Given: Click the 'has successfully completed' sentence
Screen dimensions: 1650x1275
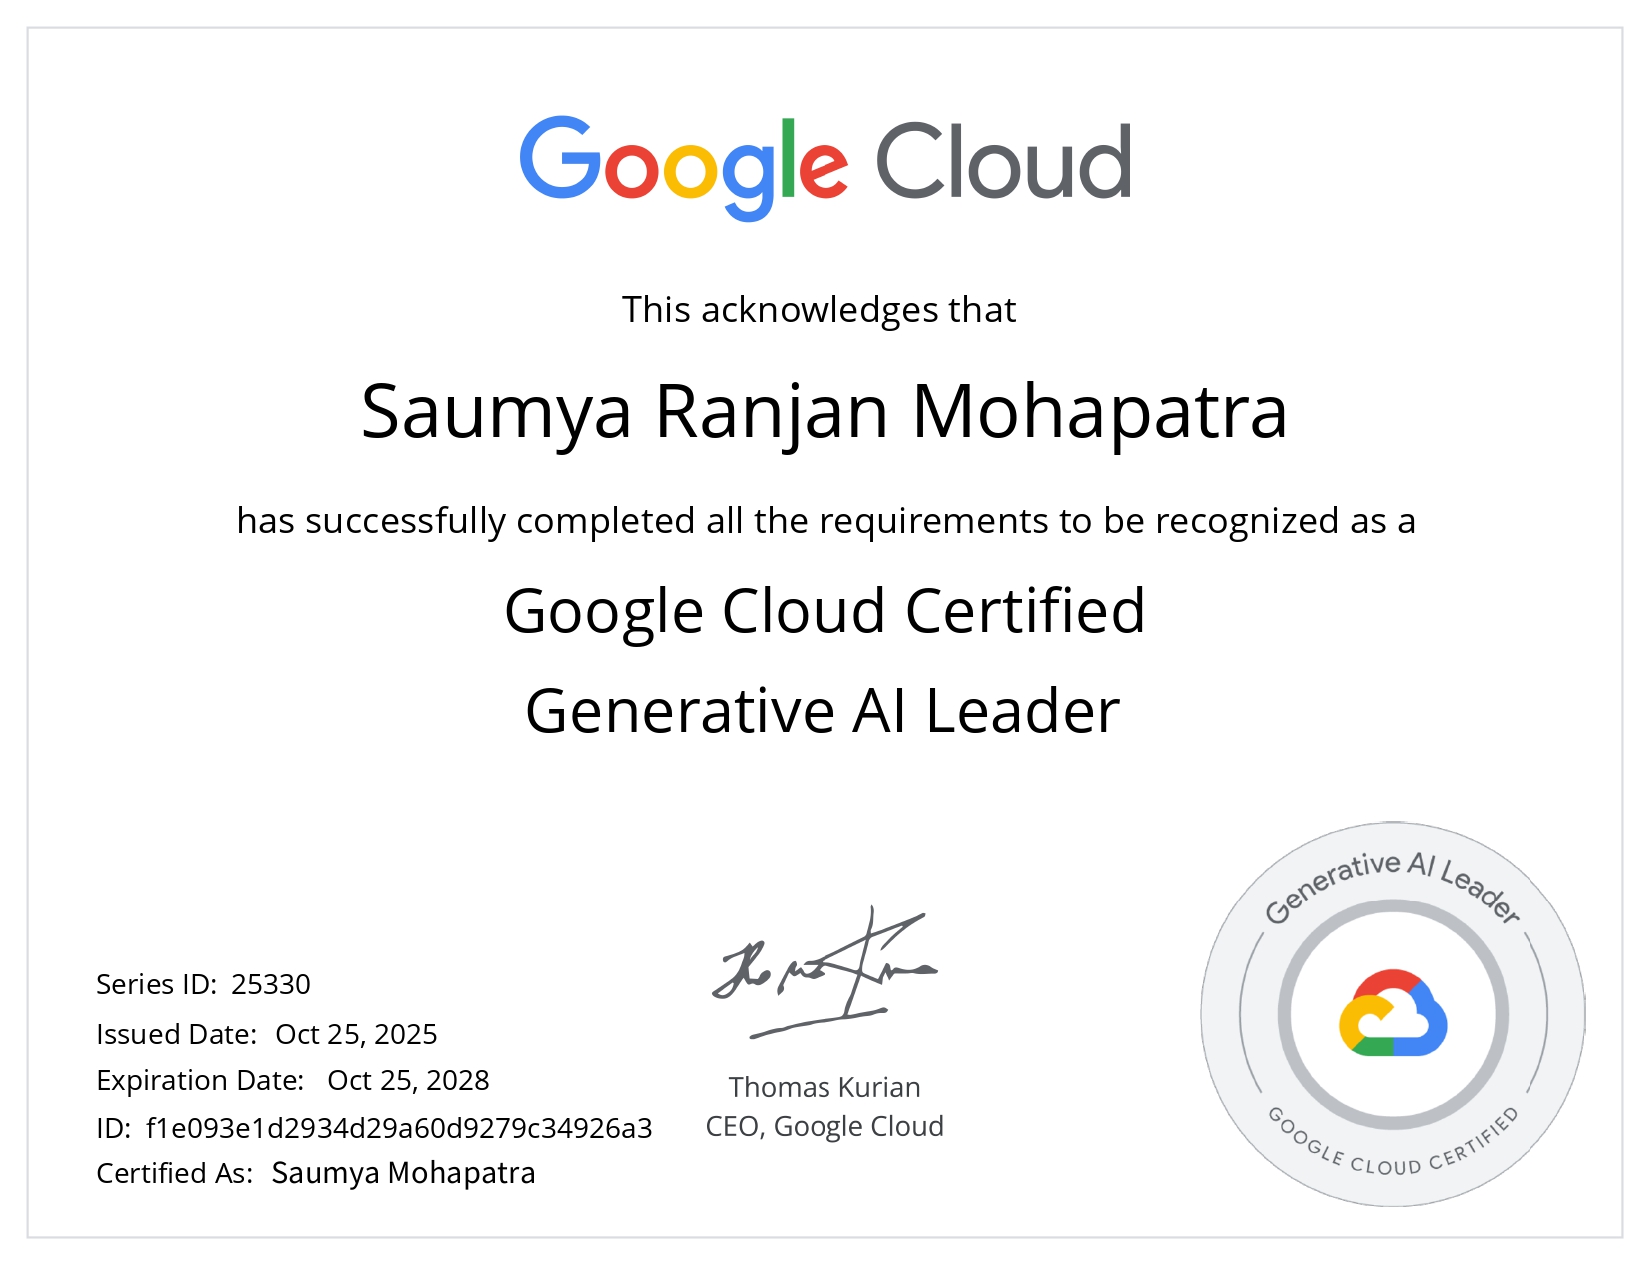Looking at the screenshot, I should click(825, 521).
